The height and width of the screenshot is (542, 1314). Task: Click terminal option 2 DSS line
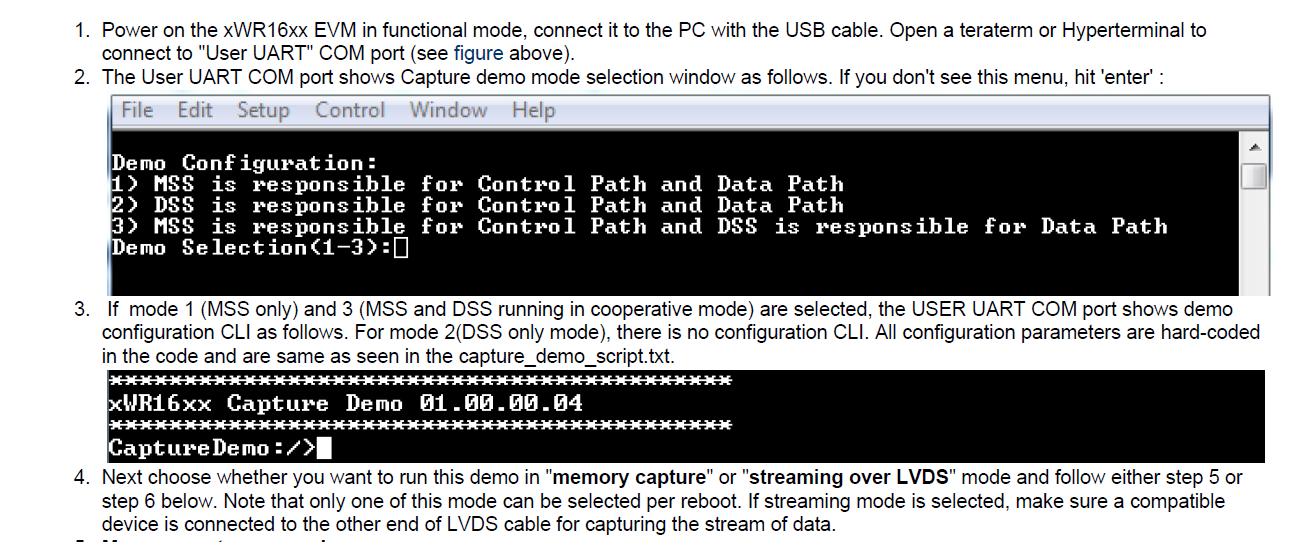coord(478,205)
